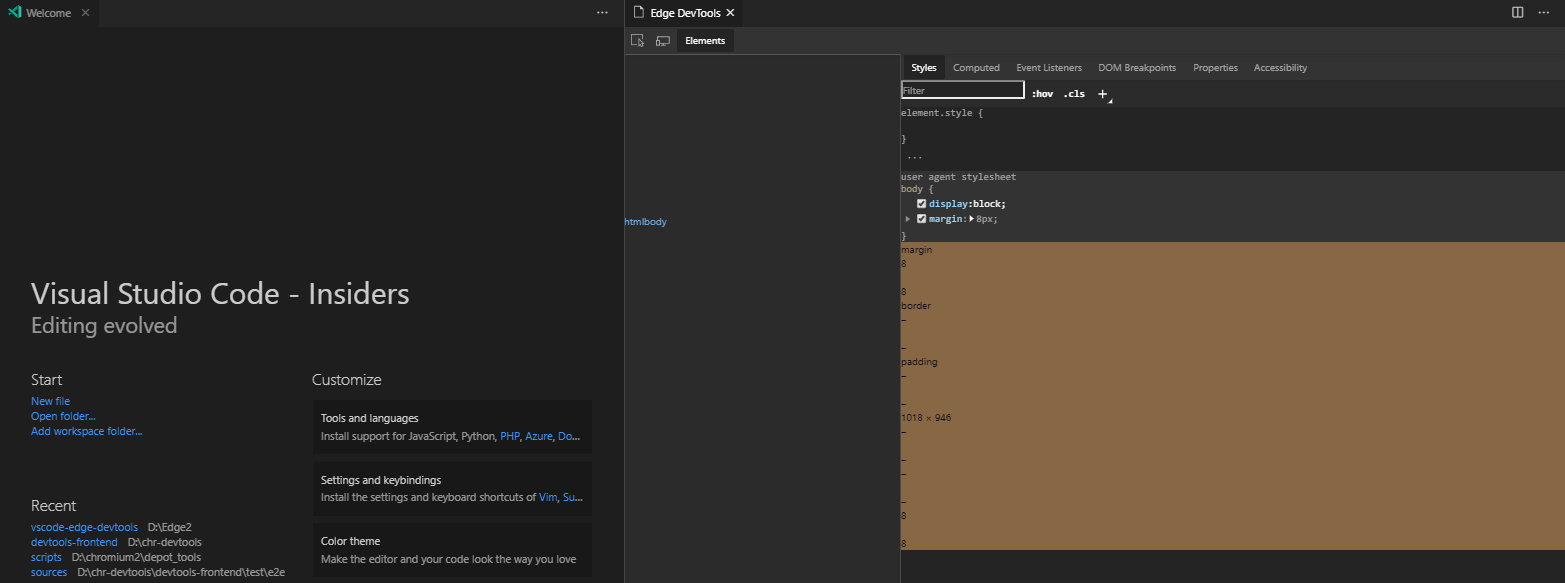Expand the margin property shorthand triangle
The height and width of the screenshot is (583, 1565).
click(x=908, y=218)
